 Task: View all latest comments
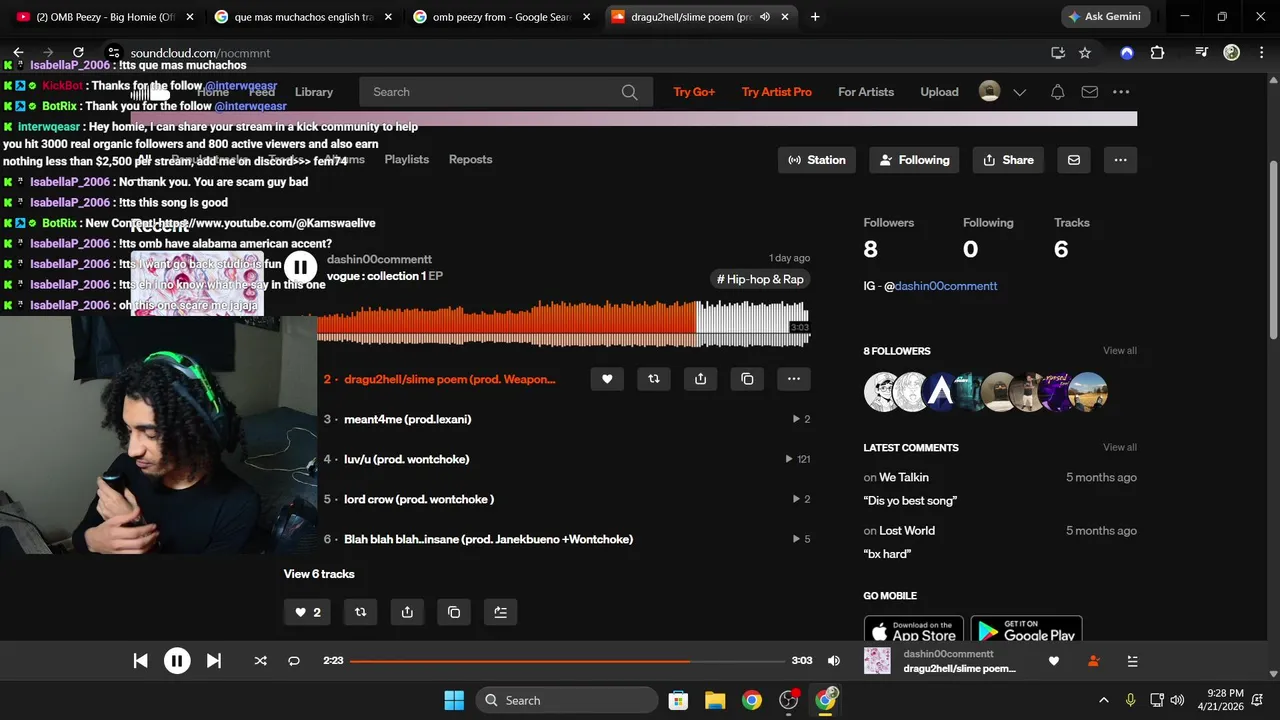click(x=1120, y=448)
